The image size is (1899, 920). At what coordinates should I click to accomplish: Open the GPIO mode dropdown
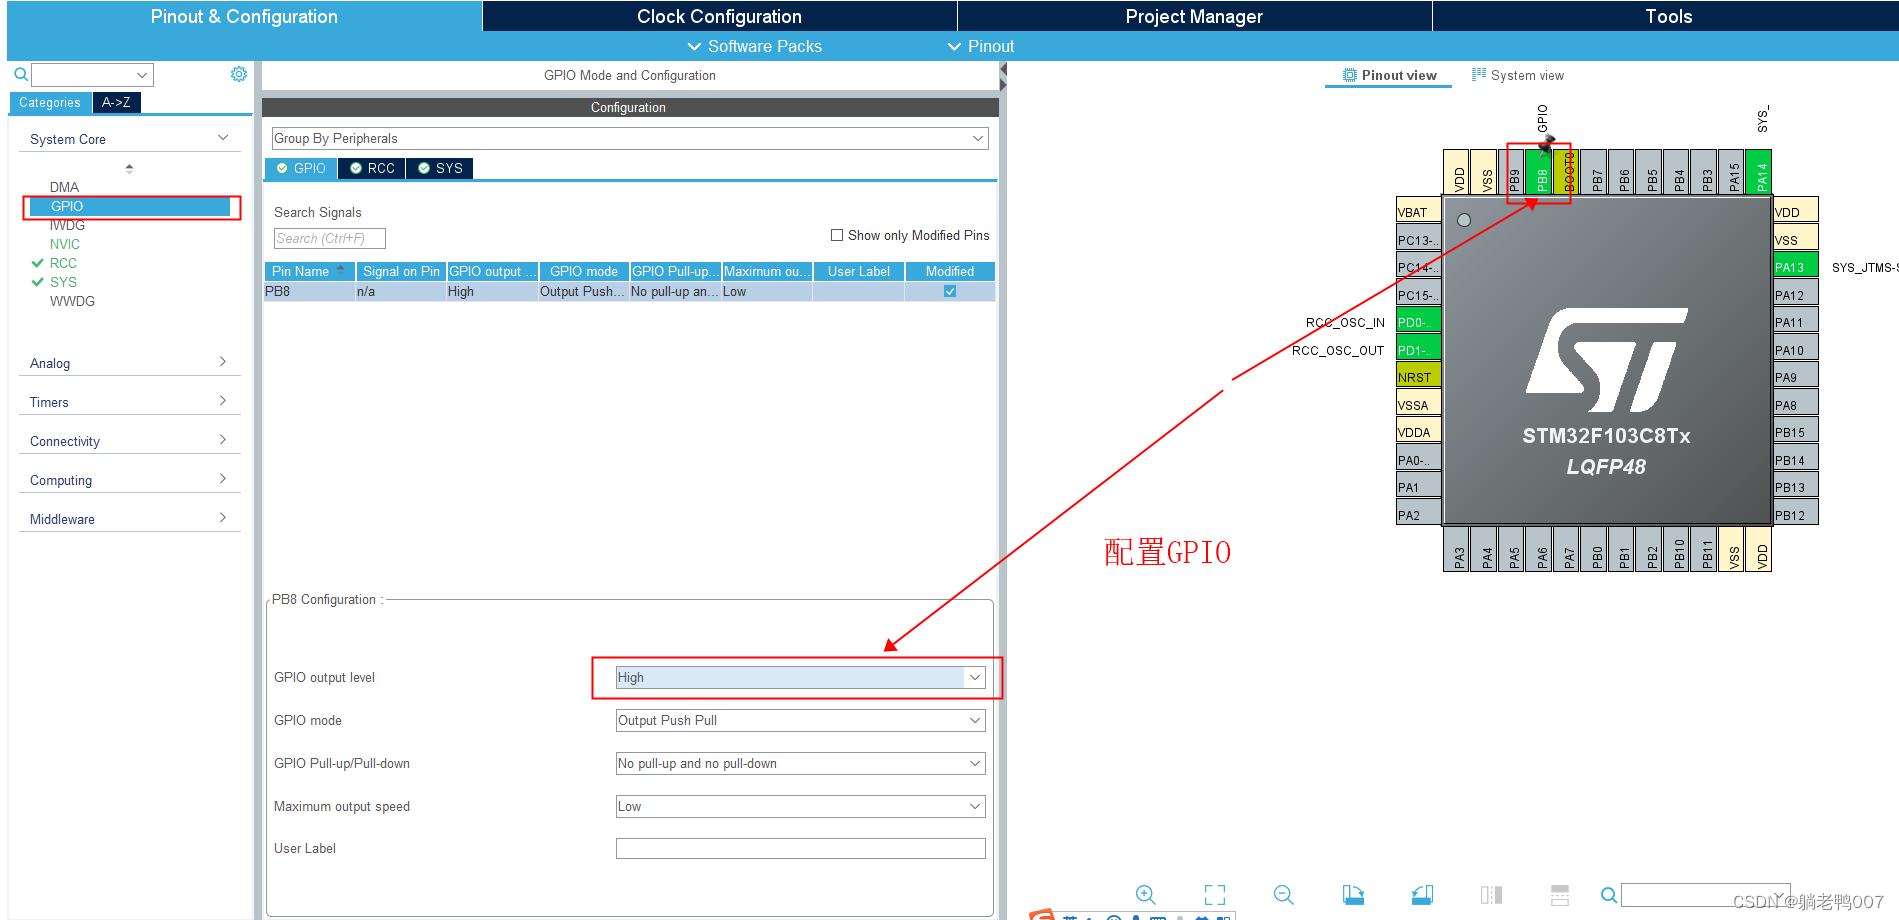pos(801,720)
